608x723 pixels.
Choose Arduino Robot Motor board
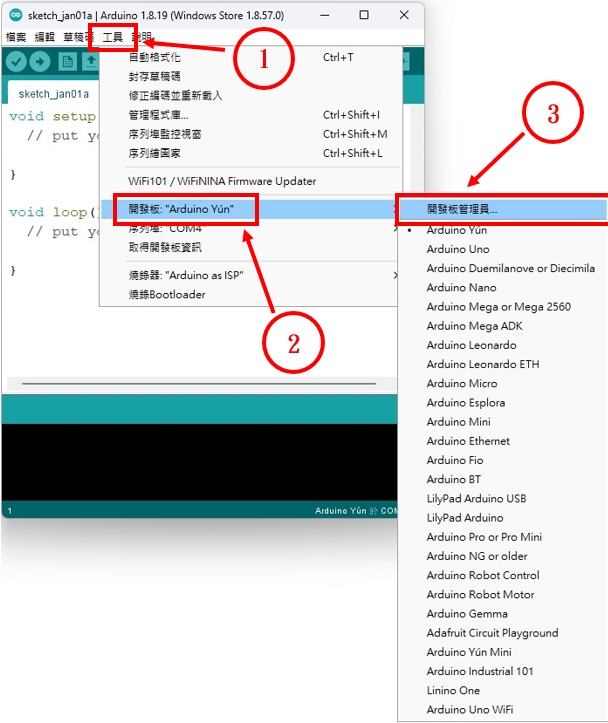click(503, 595)
